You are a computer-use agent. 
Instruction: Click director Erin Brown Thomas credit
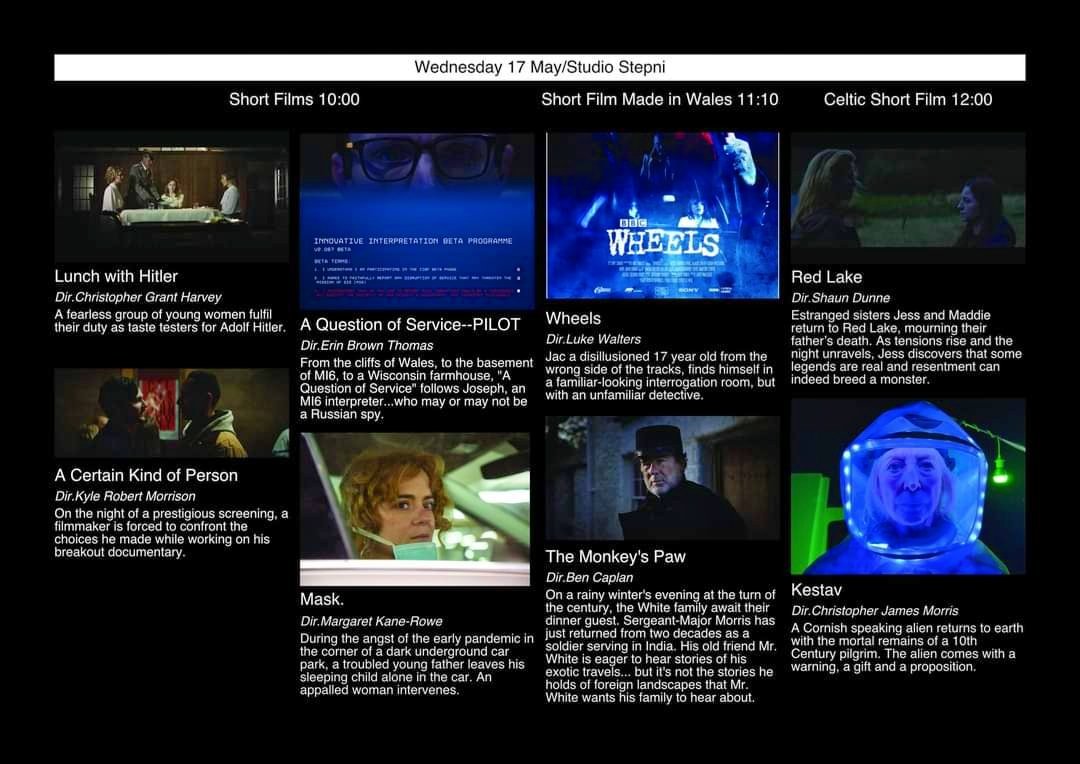(366, 345)
